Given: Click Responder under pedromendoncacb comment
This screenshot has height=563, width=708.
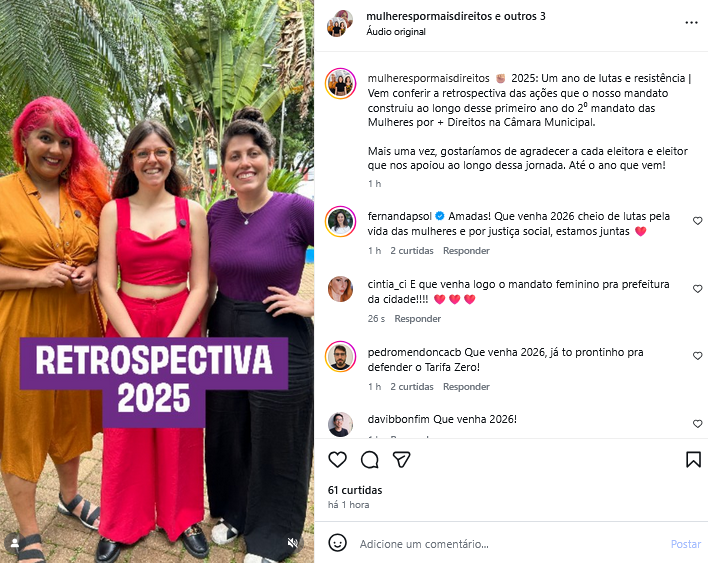Looking at the screenshot, I should tap(466, 387).
